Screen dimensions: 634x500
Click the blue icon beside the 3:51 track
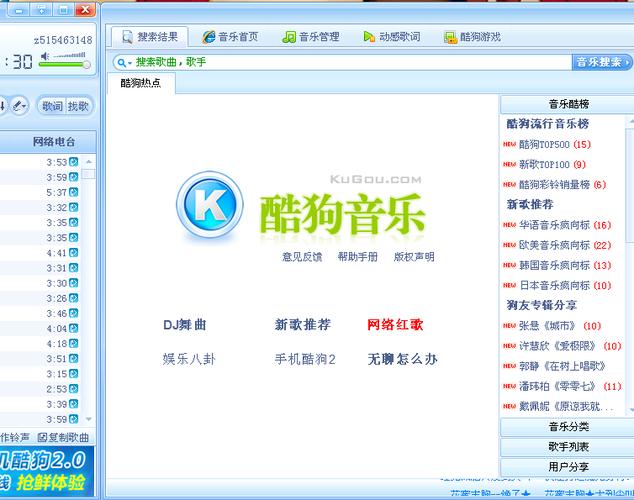(x=74, y=359)
